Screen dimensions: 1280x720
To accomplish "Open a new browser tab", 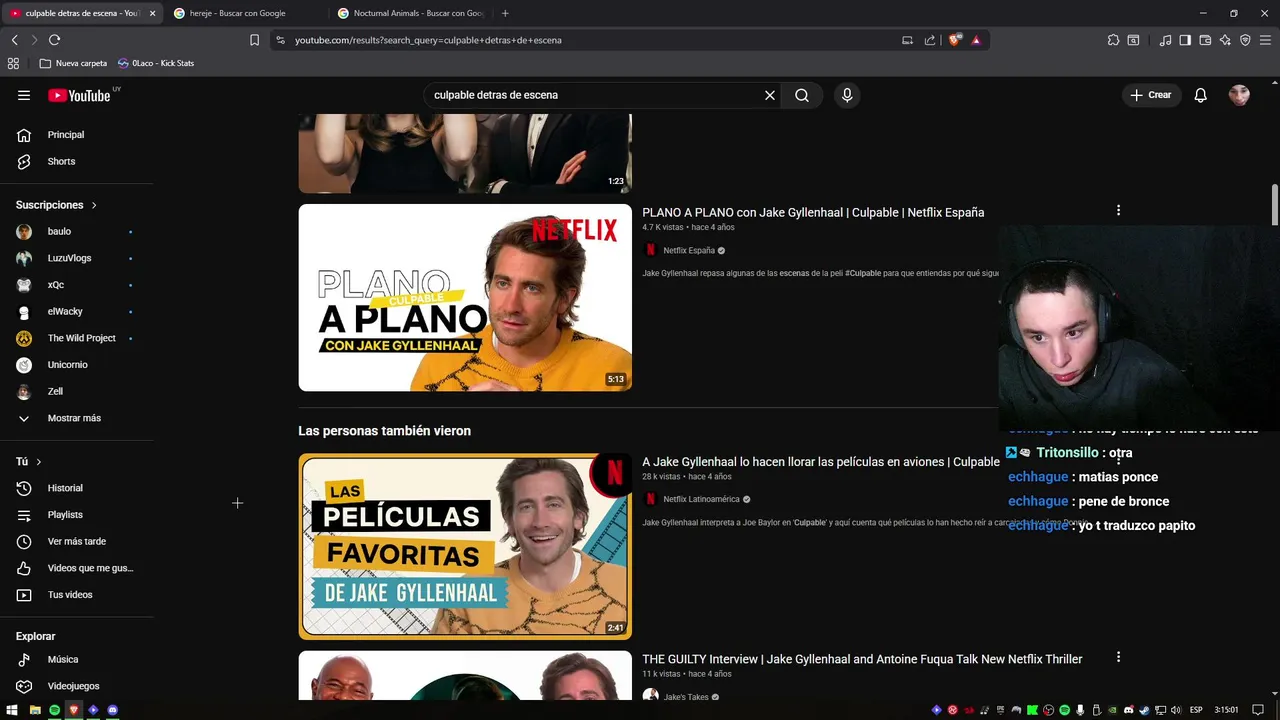I will (505, 13).
